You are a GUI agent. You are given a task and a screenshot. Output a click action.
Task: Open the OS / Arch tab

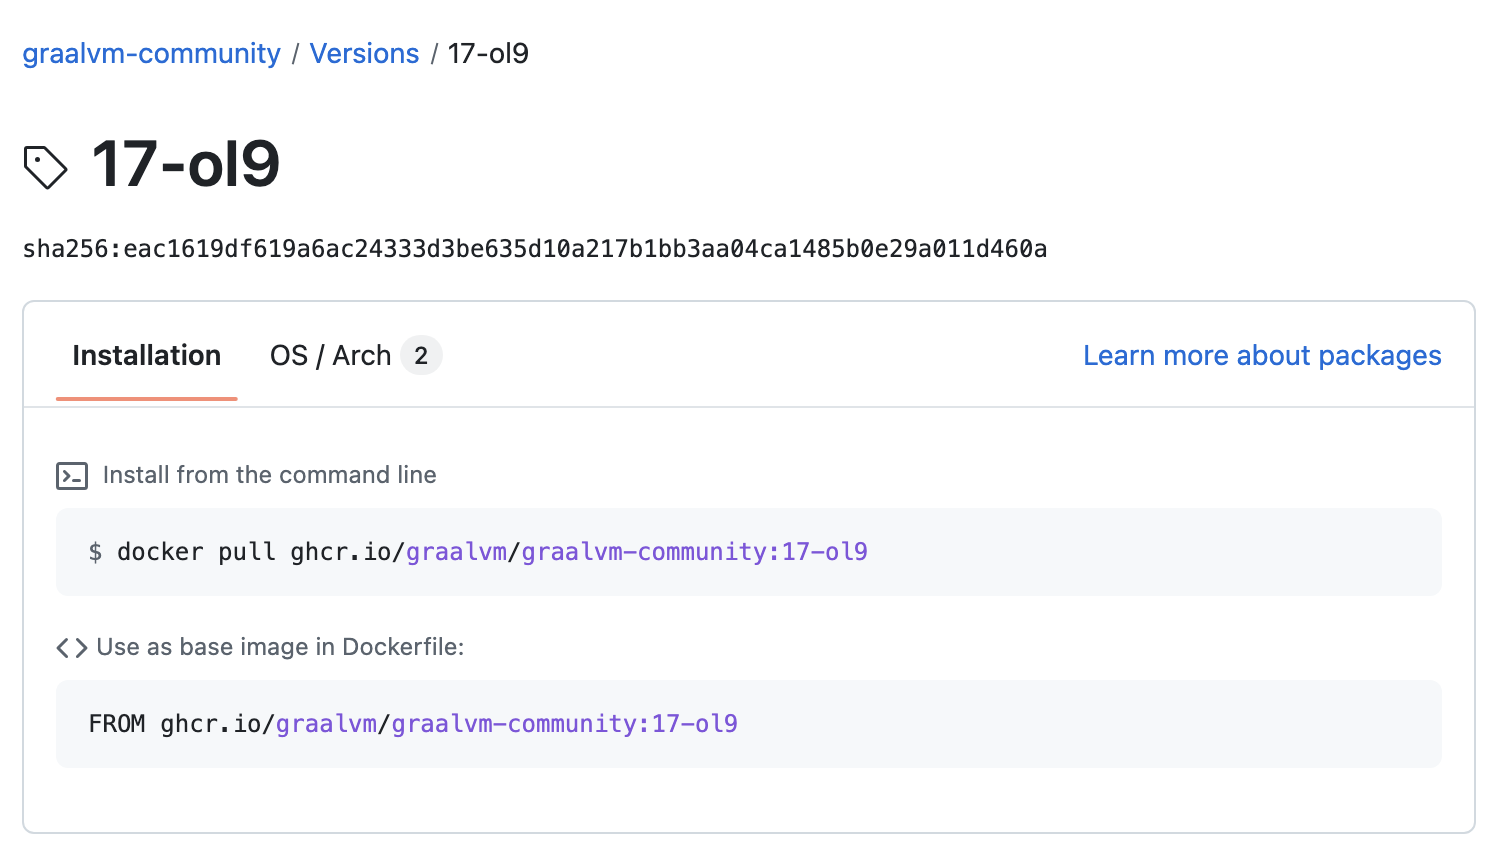[x=355, y=355]
